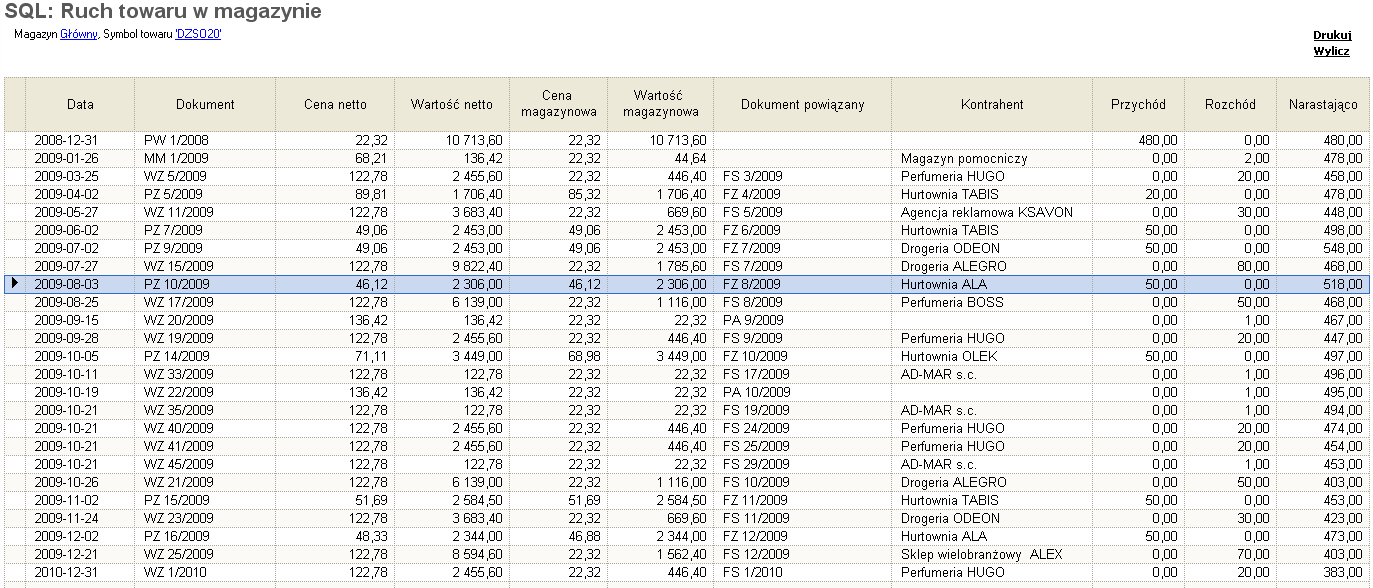
Task: Select the PZ 7/2009 document cell
Action: (x=205, y=230)
